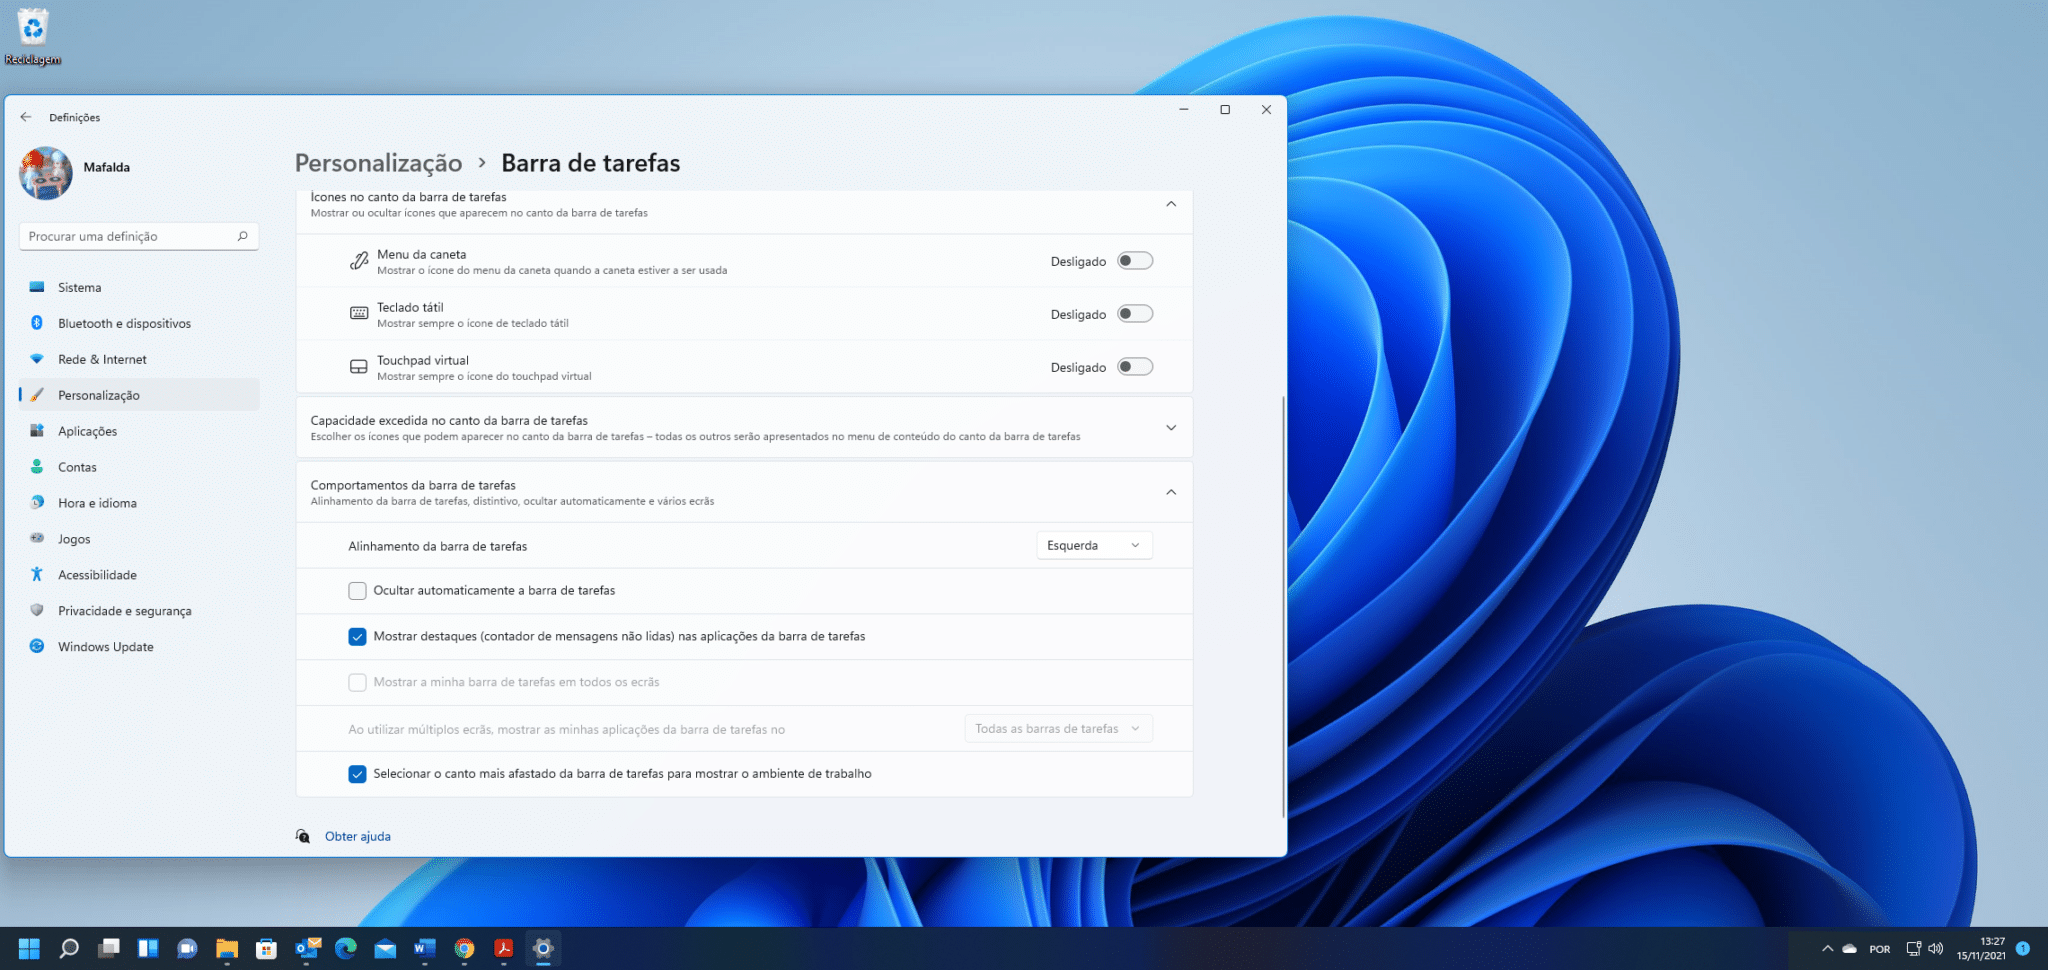Collapse Ícones no canto da barra section
Image resolution: width=2048 pixels, height=970 pixels.
click(x=1171, y=204)
